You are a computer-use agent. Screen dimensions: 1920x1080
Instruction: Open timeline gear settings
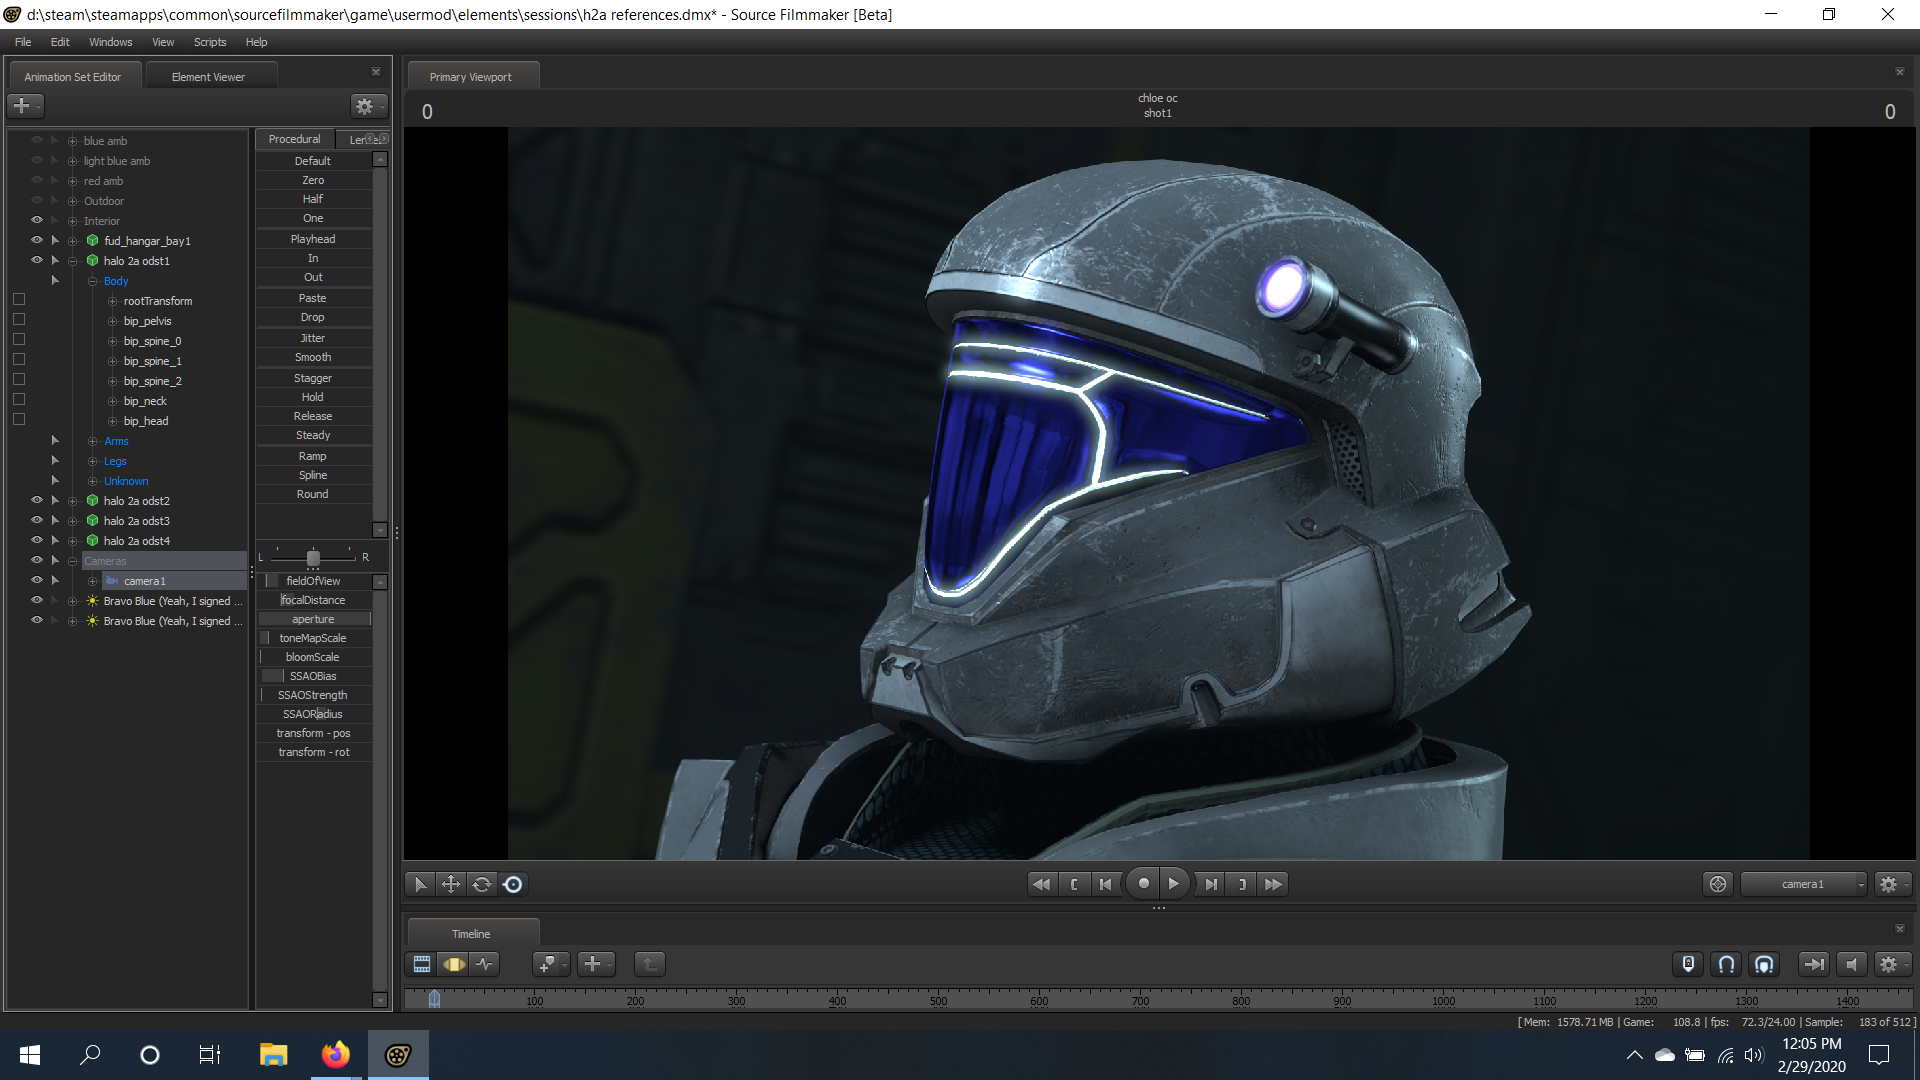pyautogui.click(x=1890, y=964)
